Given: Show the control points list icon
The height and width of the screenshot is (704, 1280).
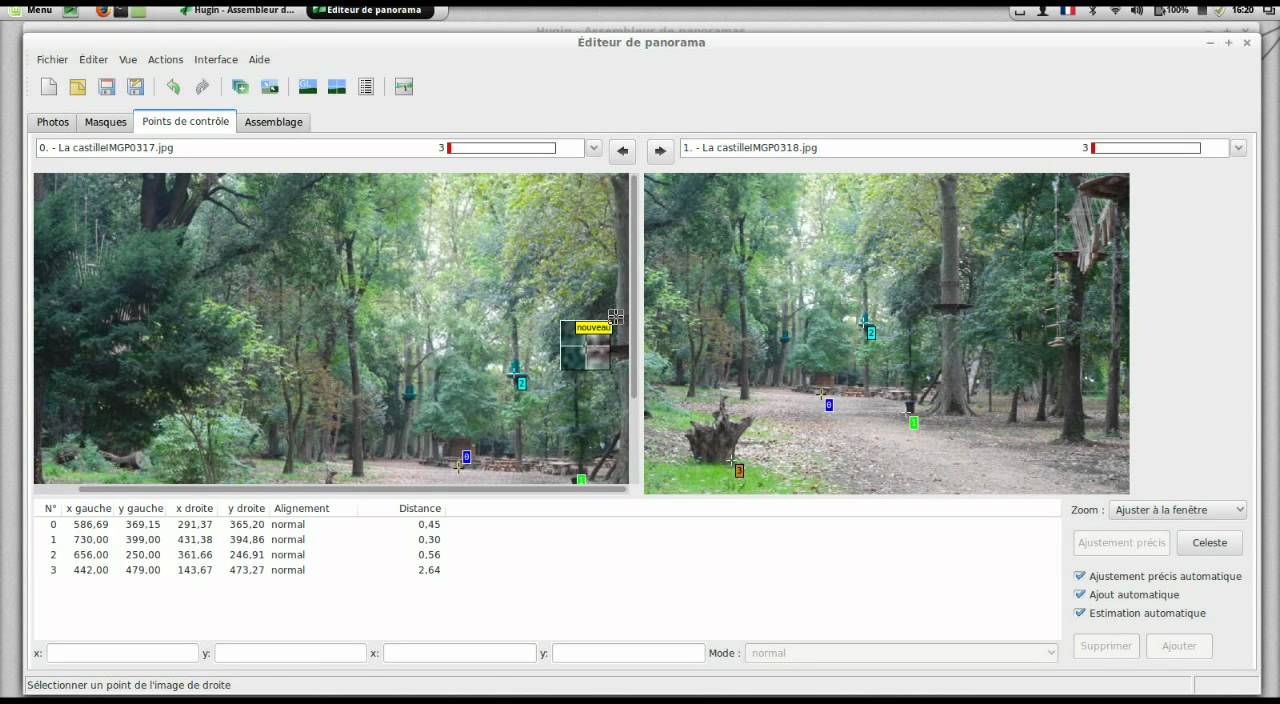Looking at the screenshot, I should [x=366, y=87].
